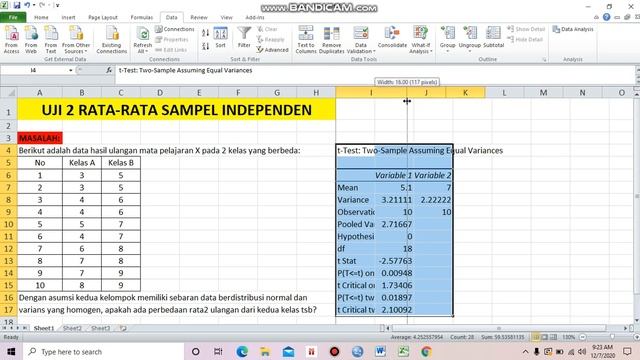The height and width of the screenshot is (360, 640).
Task: Click the Name Box field
Action: (x=33, y=70)
